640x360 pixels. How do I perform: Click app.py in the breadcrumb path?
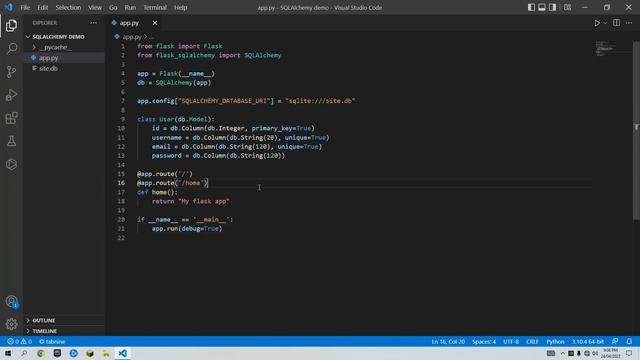[131, 37]
